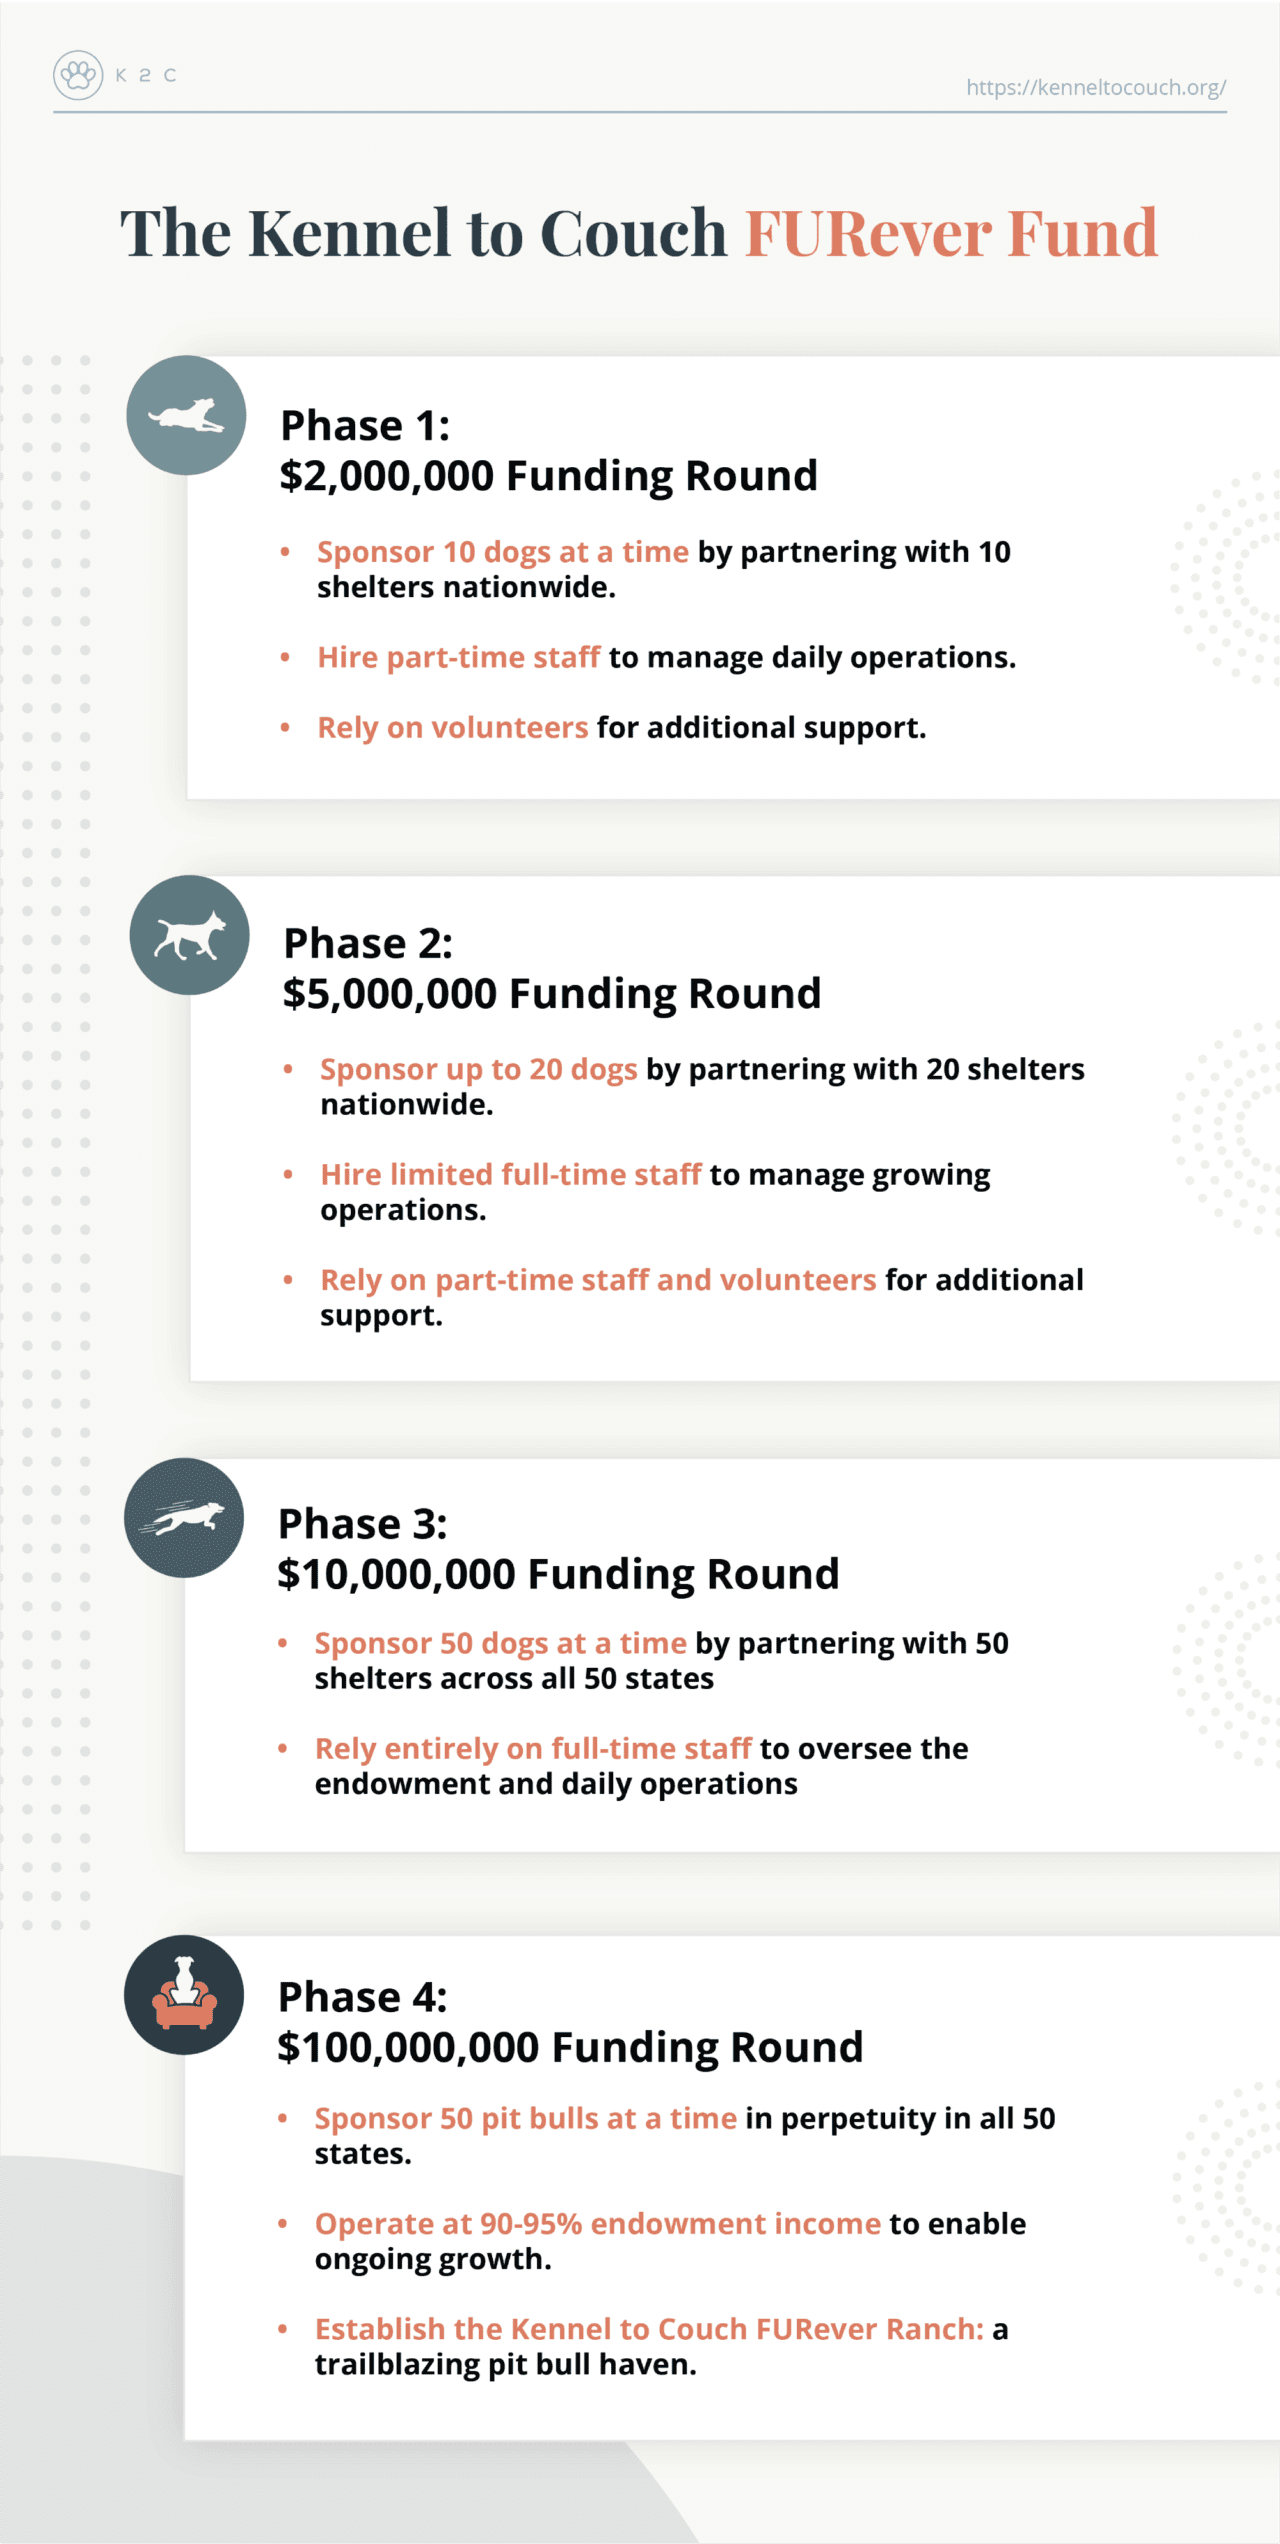Click the Phase 1 resting dog icon
1280x2544 pixels.
click(186, 415)
